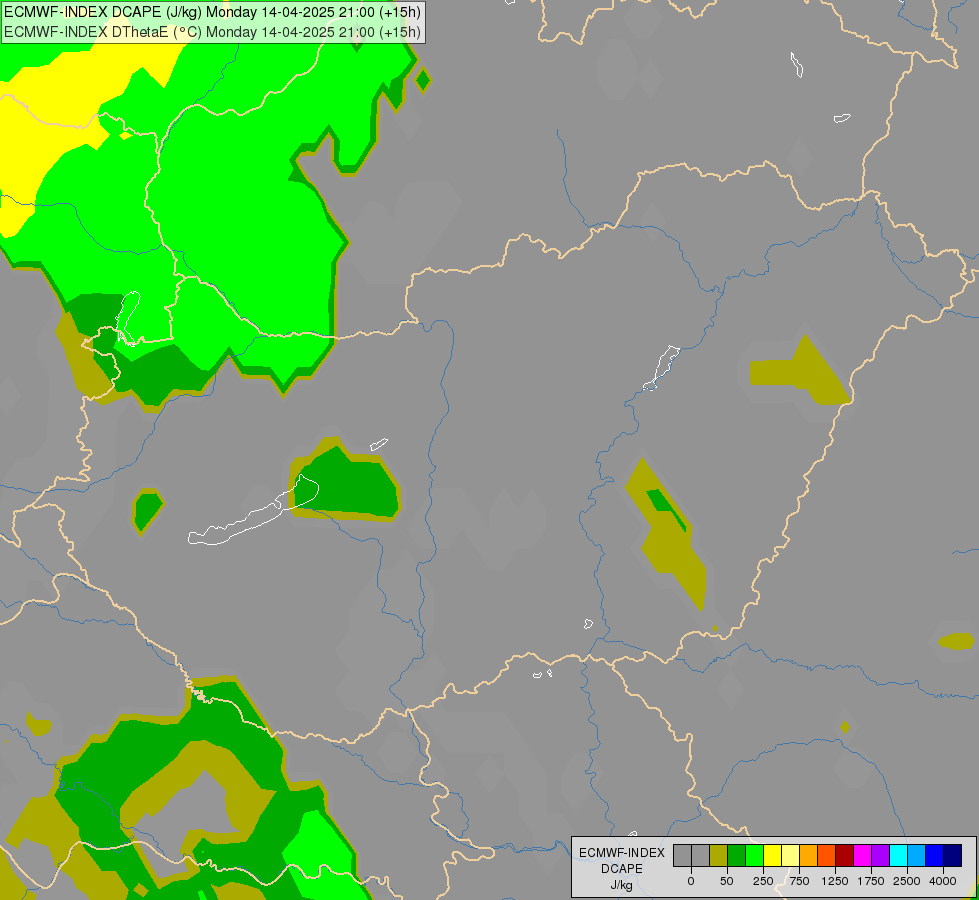Select the light blue legend swatch
This screenshot has width=979, height=900.
coord(917,856)
